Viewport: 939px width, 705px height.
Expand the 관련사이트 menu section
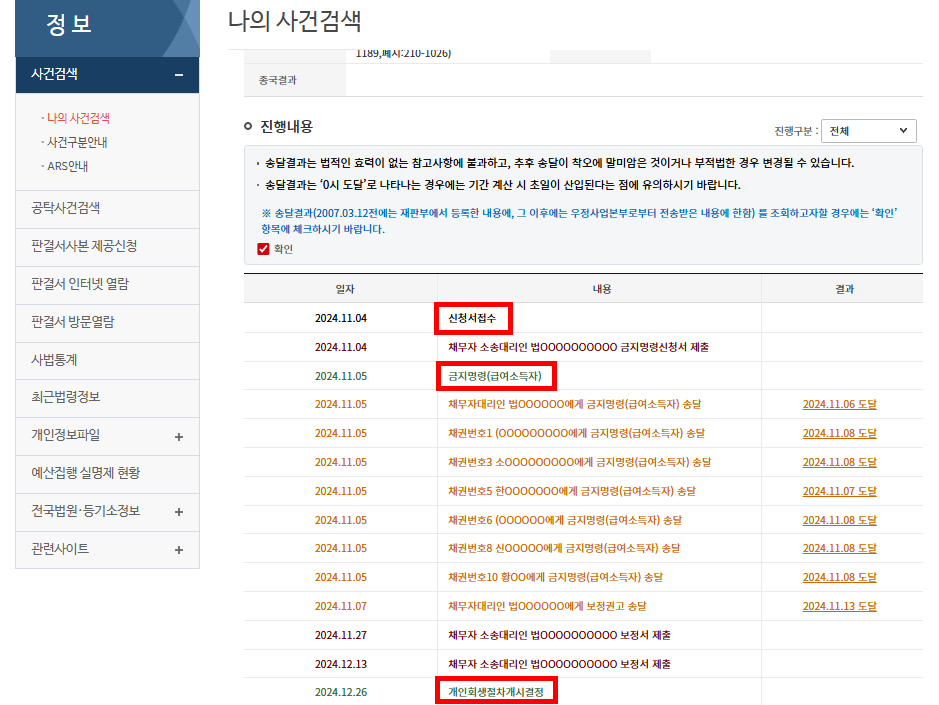60,549
